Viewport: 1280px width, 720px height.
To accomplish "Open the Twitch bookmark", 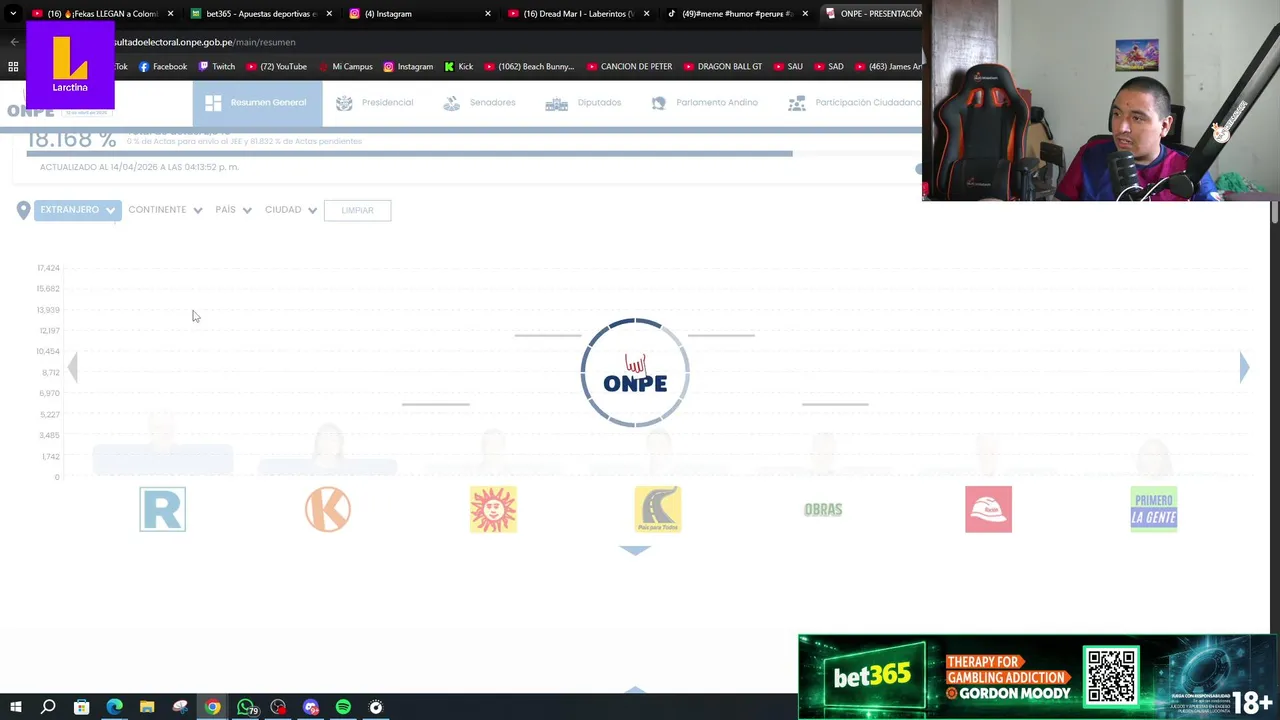I will pyautogui.click(x=217, y=67).
